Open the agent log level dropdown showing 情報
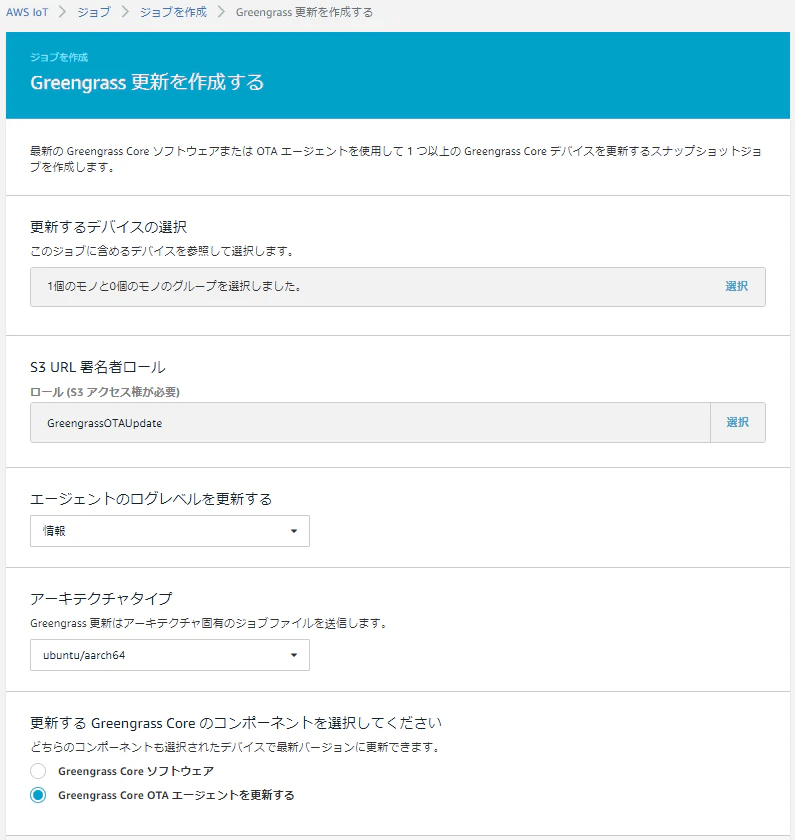The image size is (795, 840). click(x=170, y=531)
